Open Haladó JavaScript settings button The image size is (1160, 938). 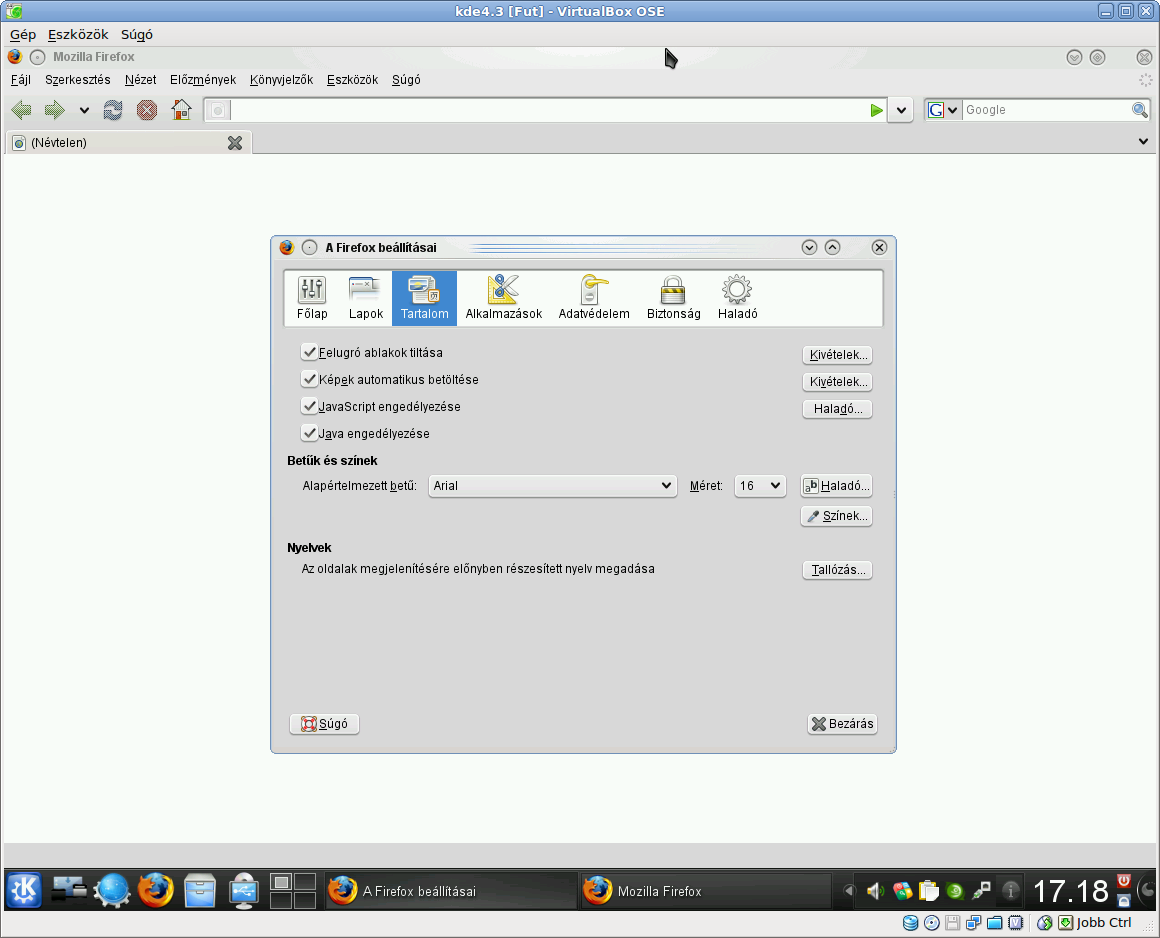point(837,408)
